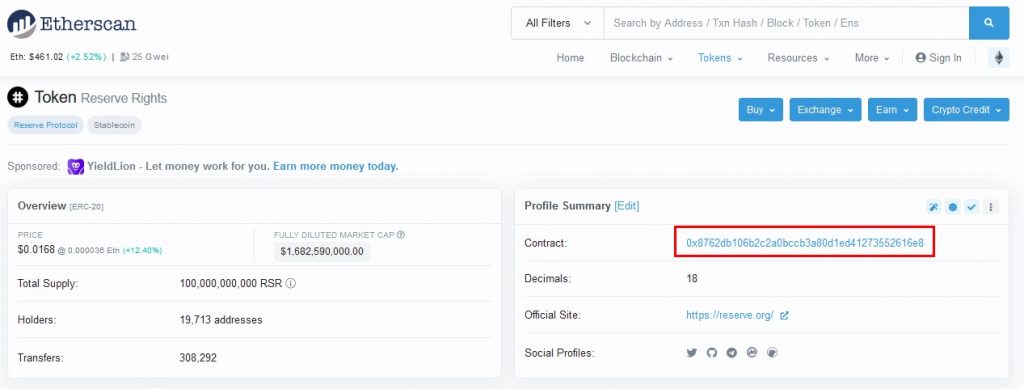Click the Stablecoin tag
This screenshot has height=389, width=1024.
(x=114, y=125)
